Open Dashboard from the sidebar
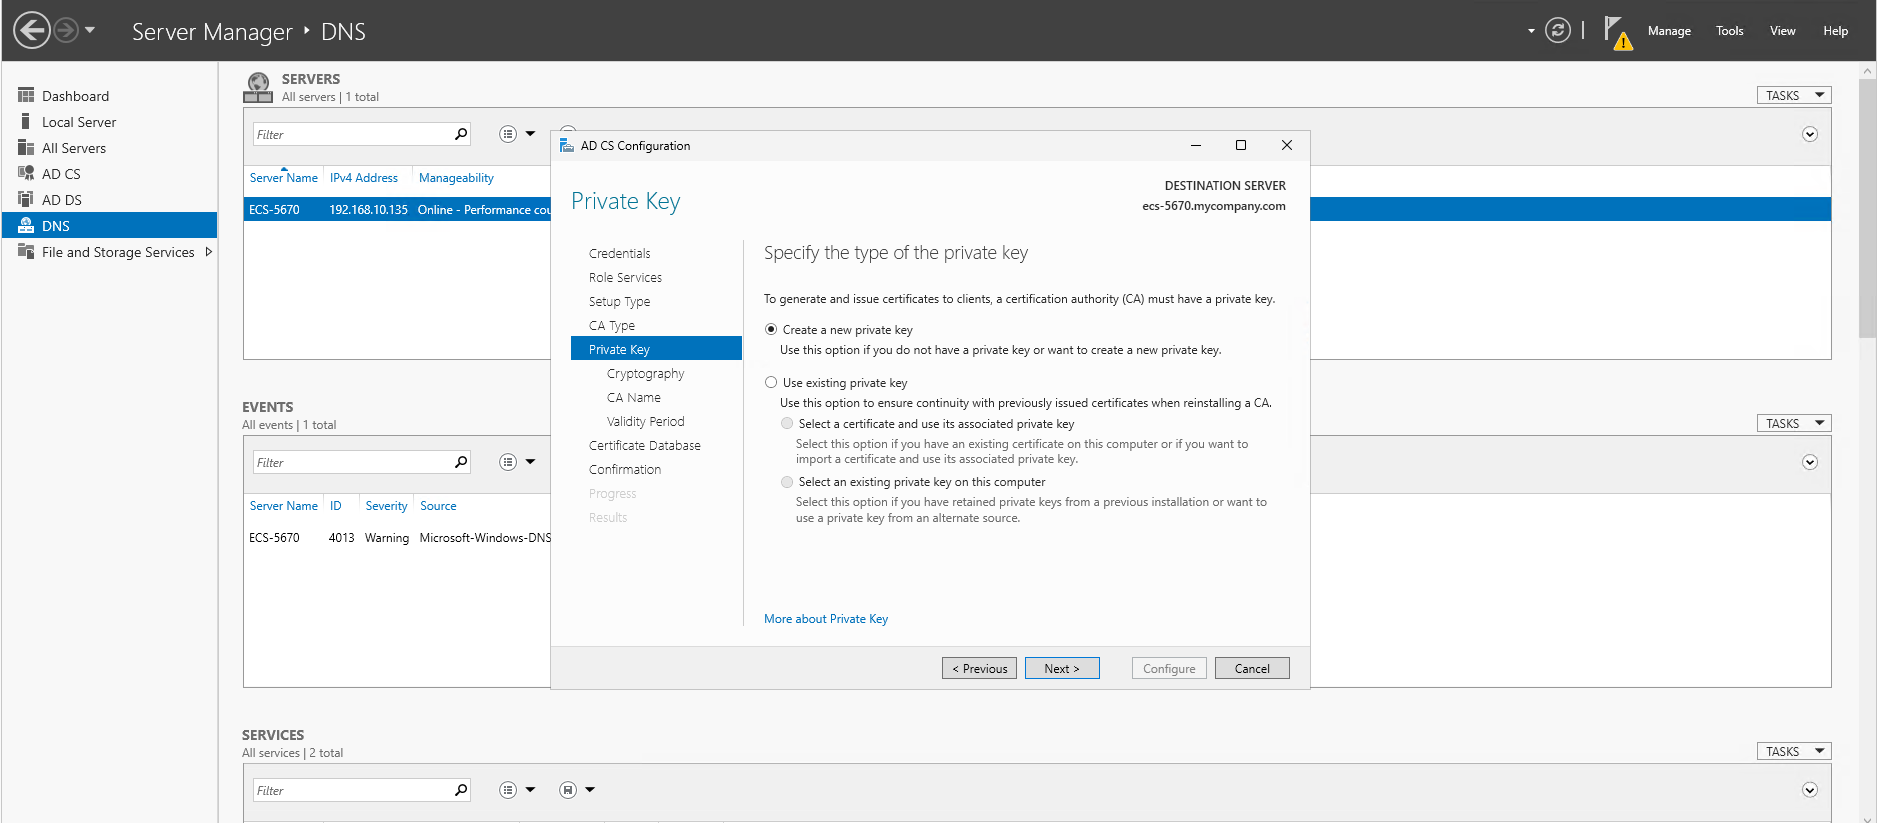 [75, 96]
